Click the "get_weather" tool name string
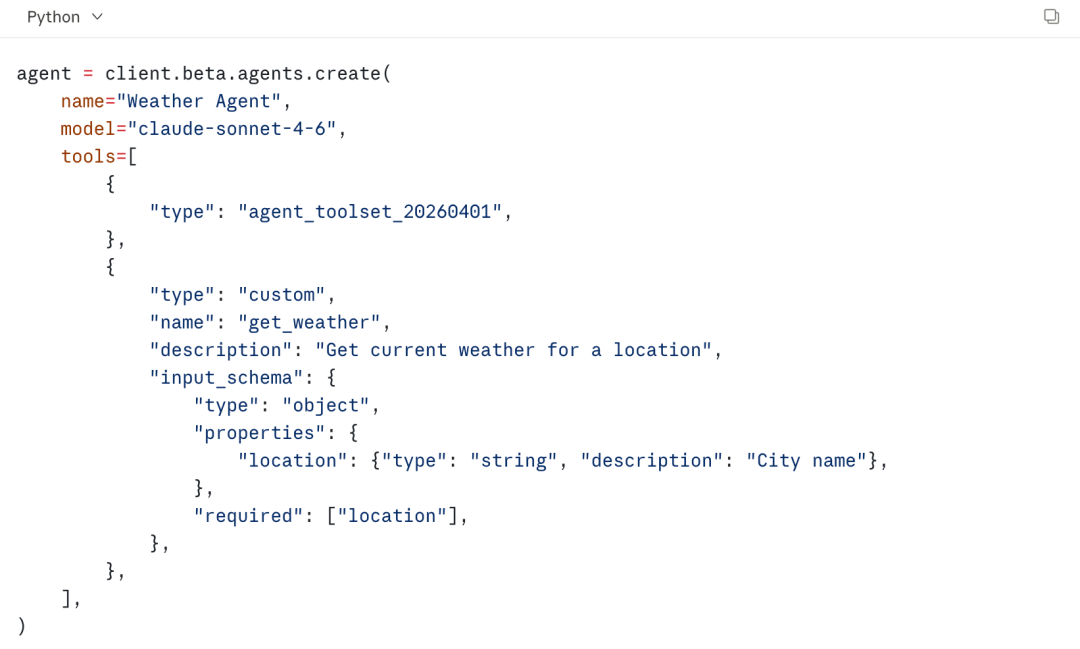 pos(308,322)
